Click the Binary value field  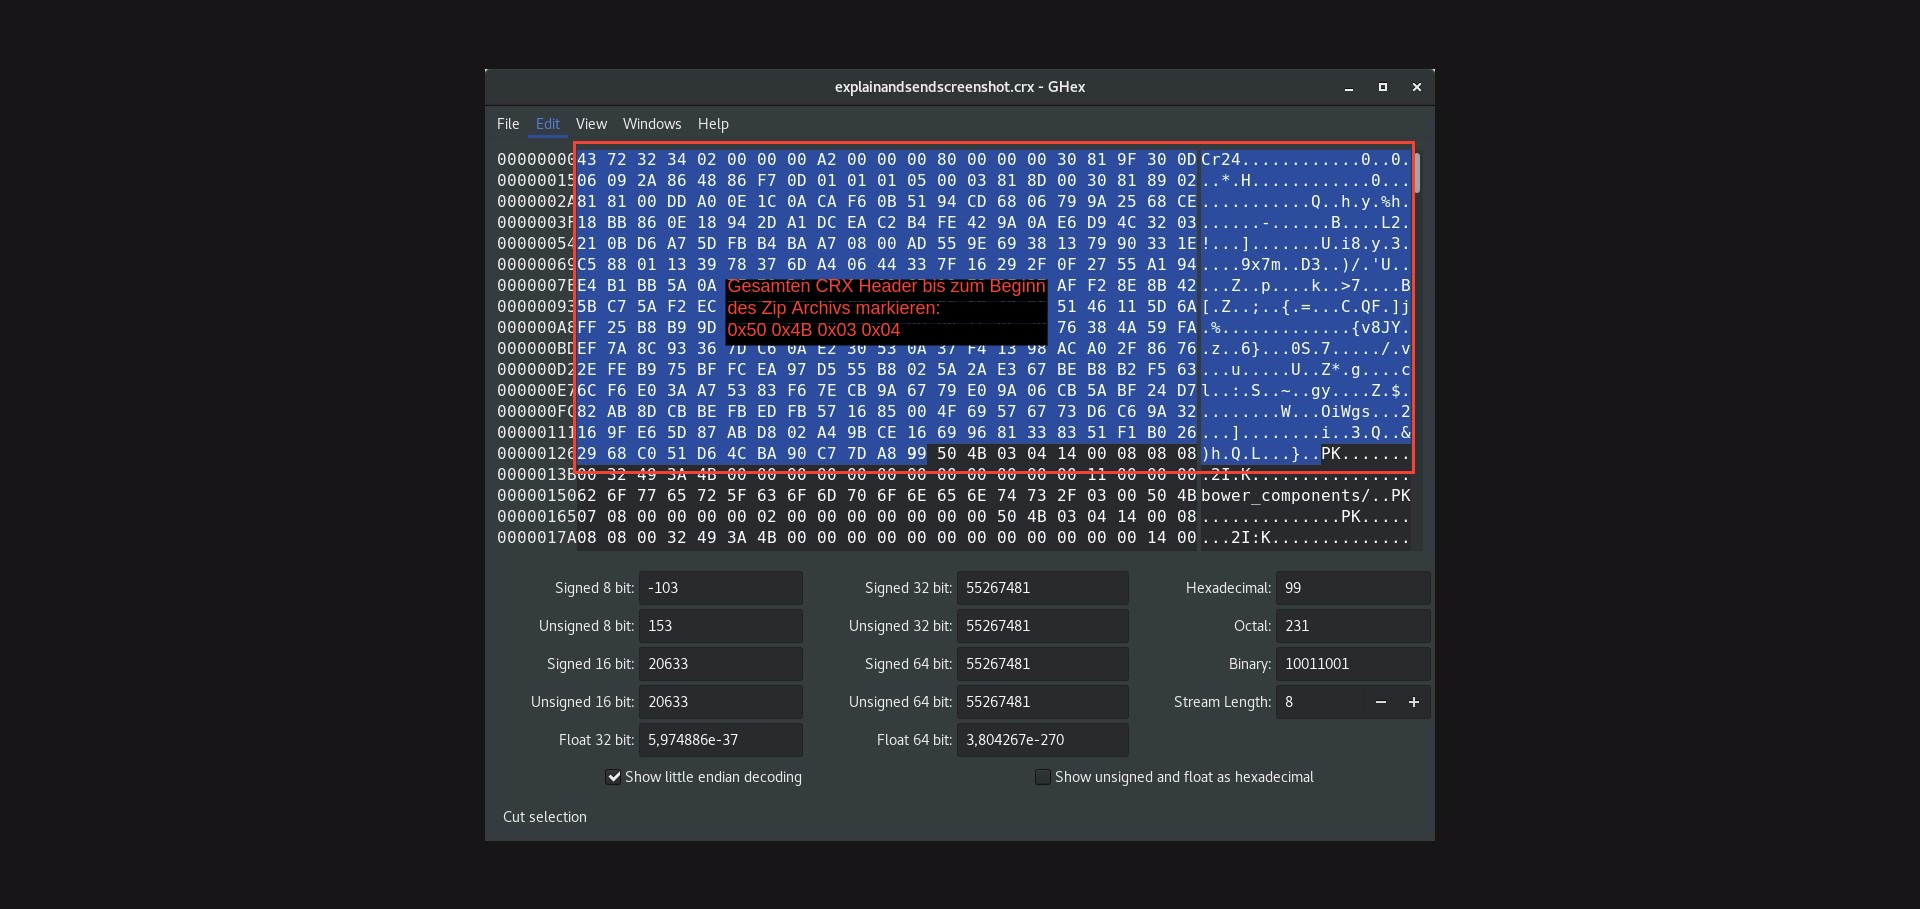coord(1352,664)
